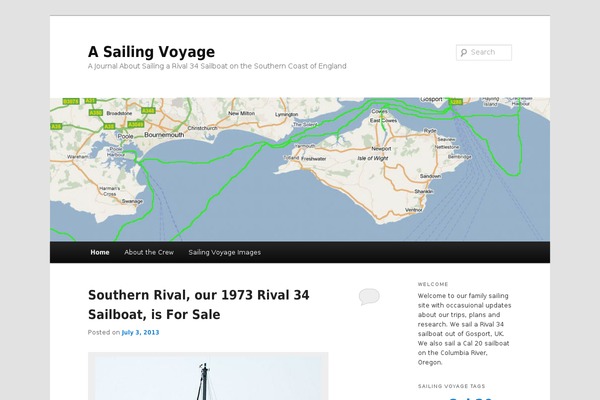Open the comment bubble icon beside the post title
The image size is (600, 400).
(369, 297)
